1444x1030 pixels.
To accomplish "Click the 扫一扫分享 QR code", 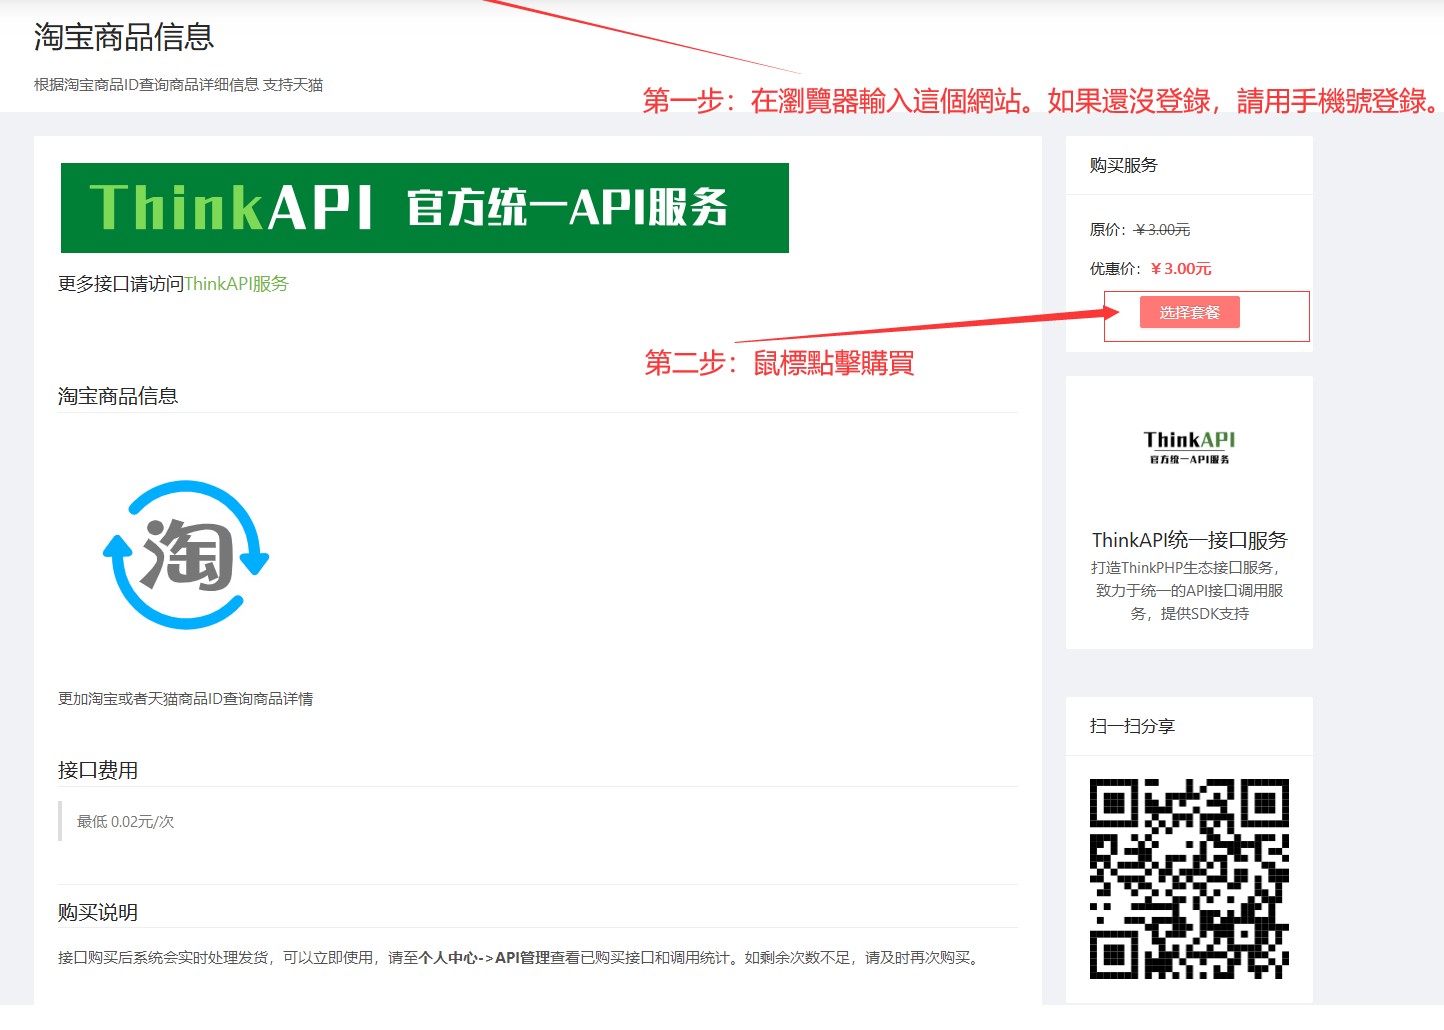I will [x=1189, y=879].
